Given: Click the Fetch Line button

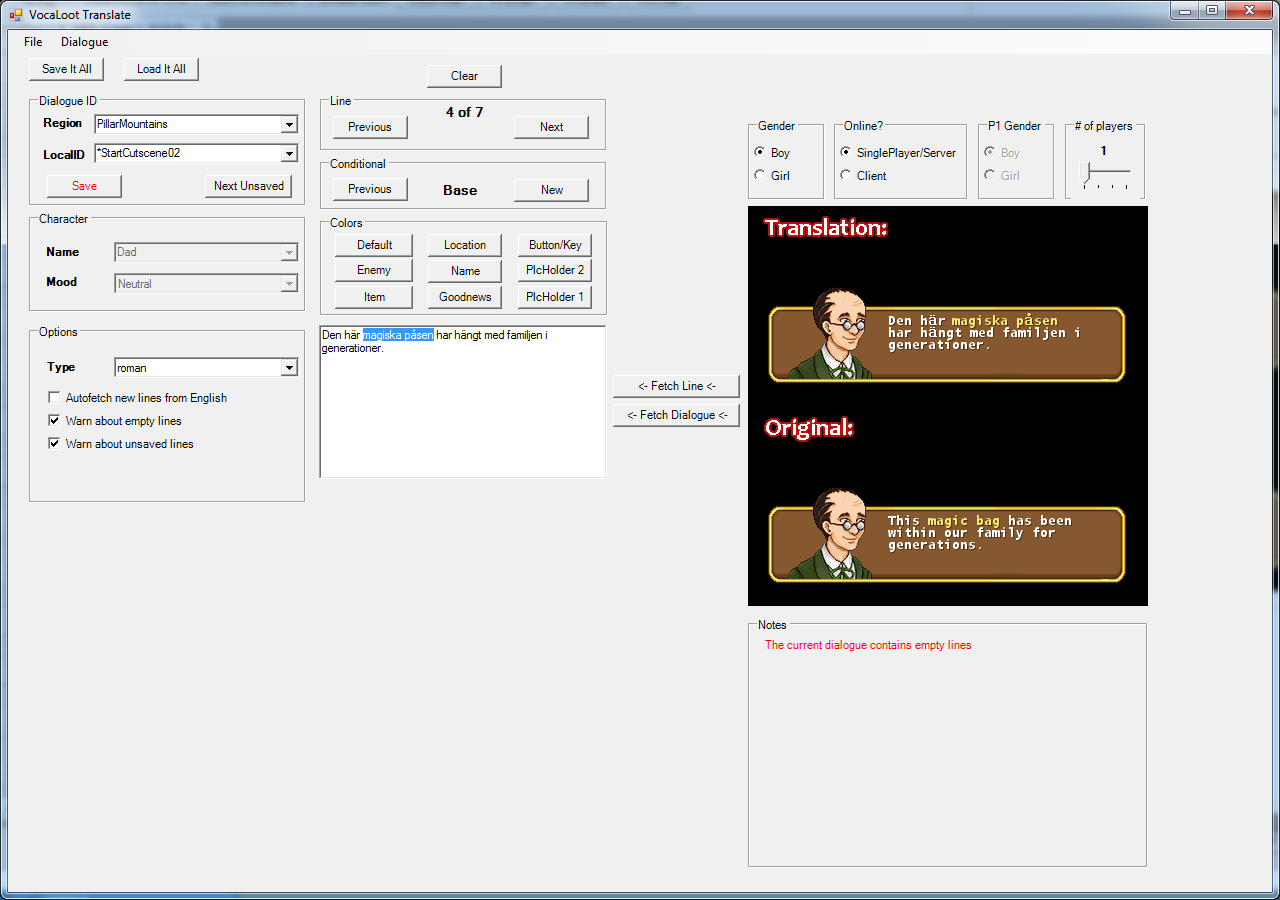Looking at the screenshot, I should pyautogui.click(x=676, y=386).
